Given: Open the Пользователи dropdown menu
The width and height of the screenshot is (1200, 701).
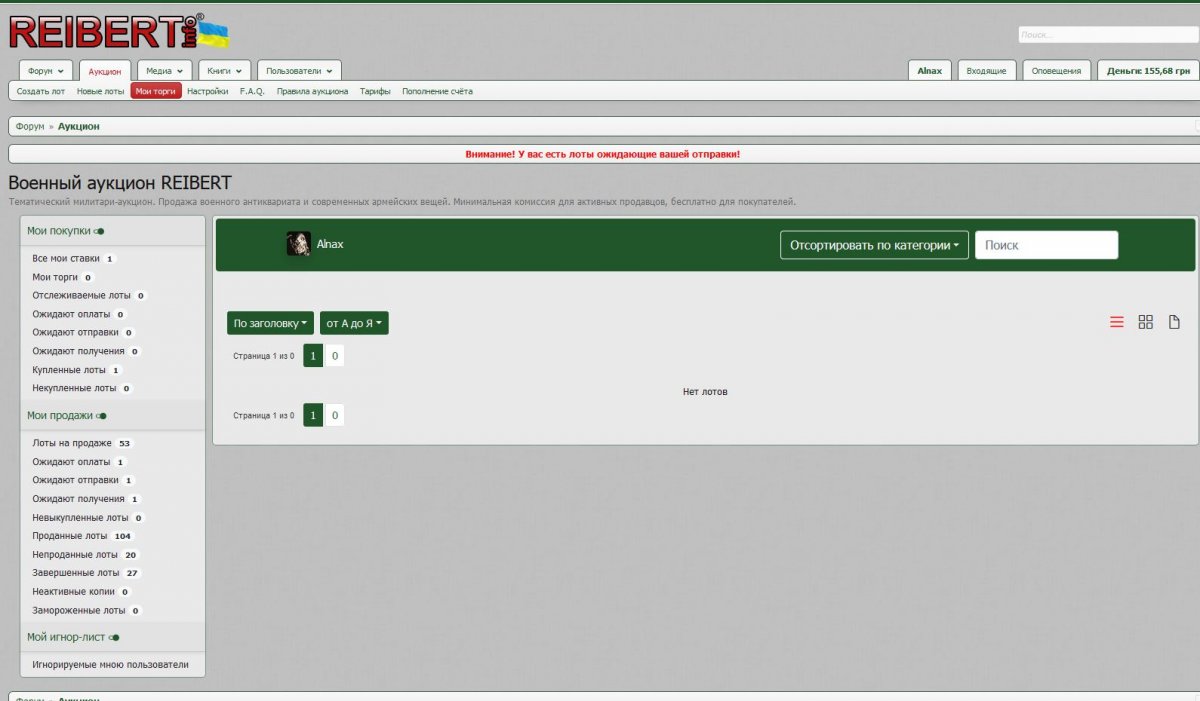Looking at the screenshot, I should pos(299,71).
